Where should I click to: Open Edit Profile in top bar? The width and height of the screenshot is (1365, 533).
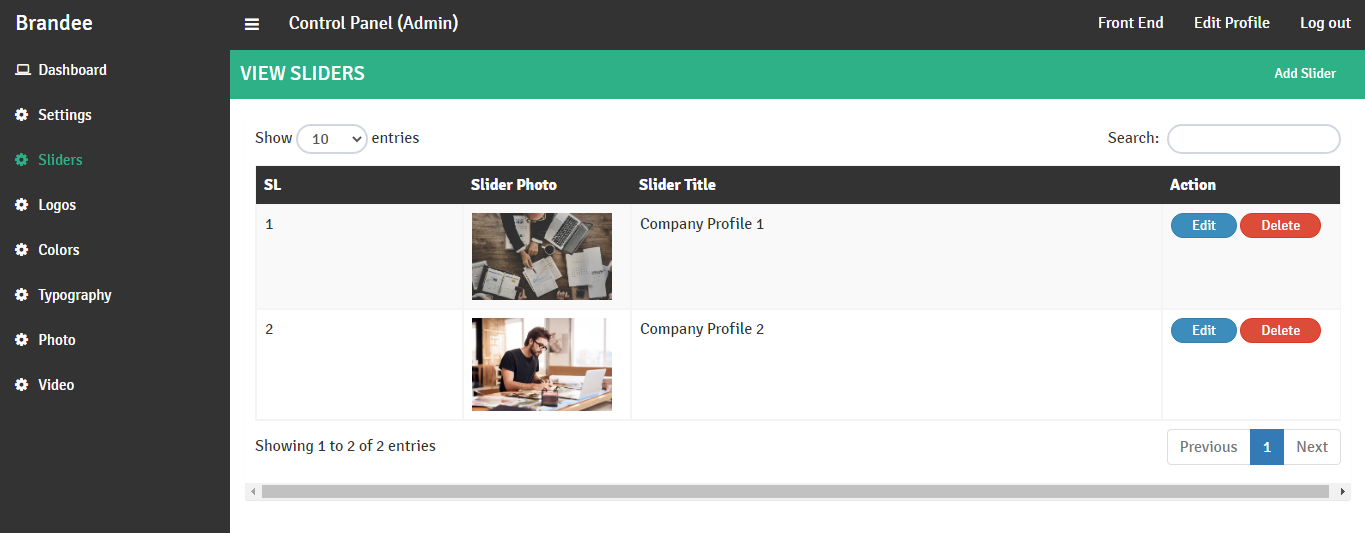1231,23
